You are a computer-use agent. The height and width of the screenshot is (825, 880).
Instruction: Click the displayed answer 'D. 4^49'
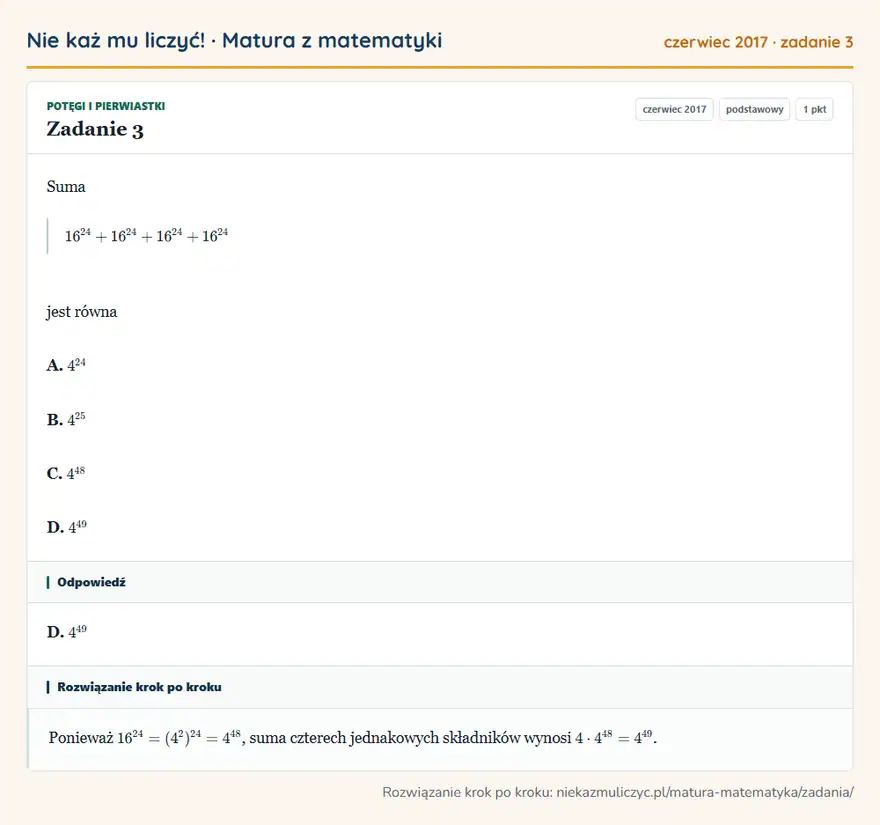click(x=67, y=632)
